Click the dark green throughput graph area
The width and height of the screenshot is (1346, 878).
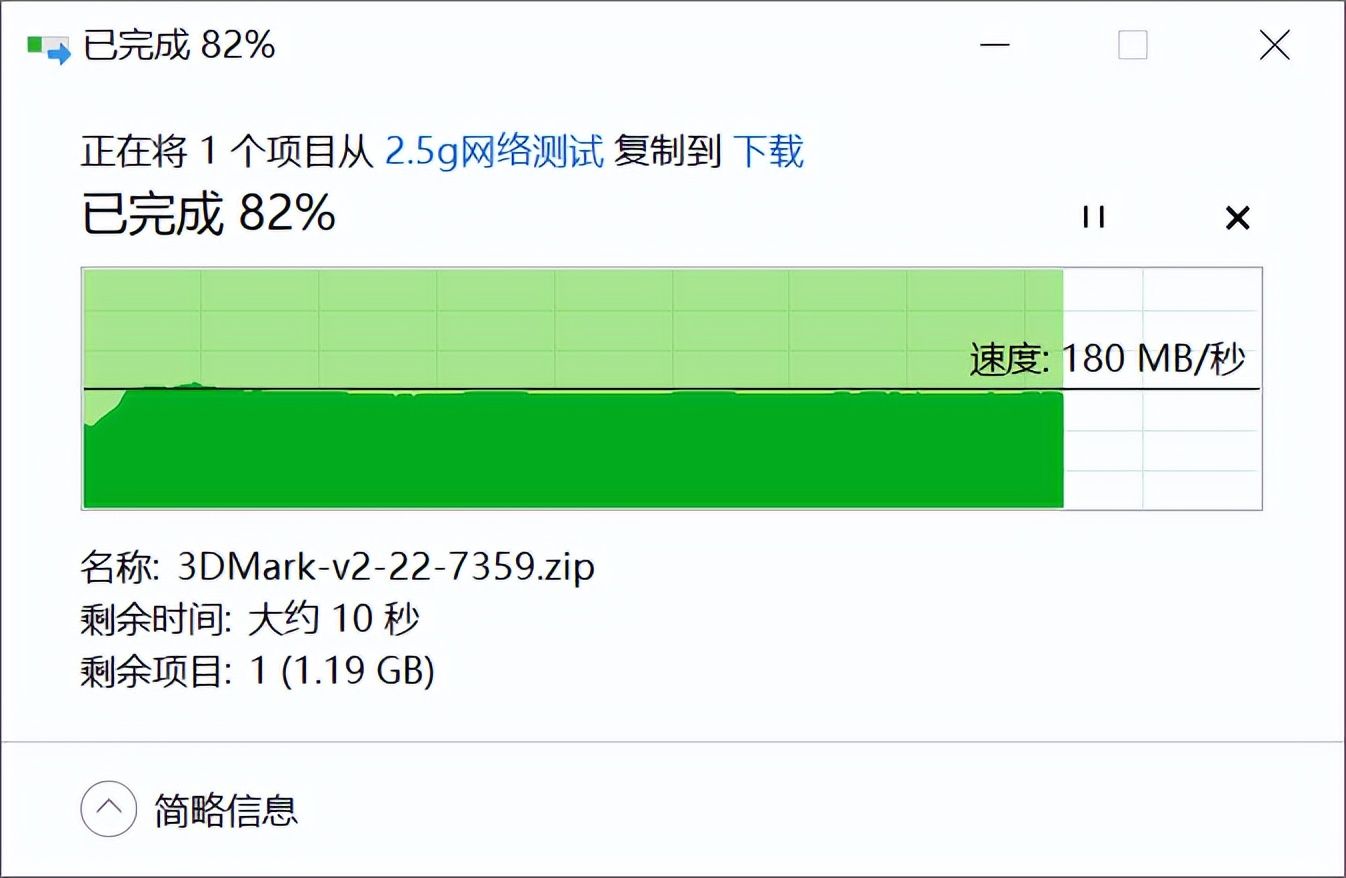tap(572, 450)
